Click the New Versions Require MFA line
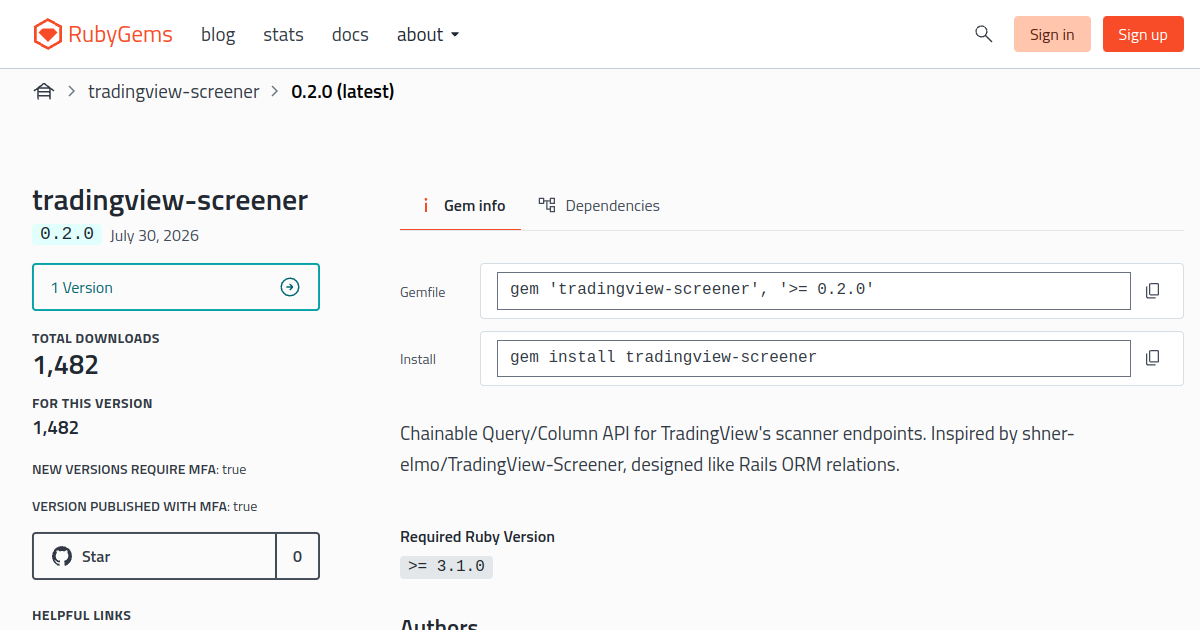1200x630 pixels. [139, 469]
